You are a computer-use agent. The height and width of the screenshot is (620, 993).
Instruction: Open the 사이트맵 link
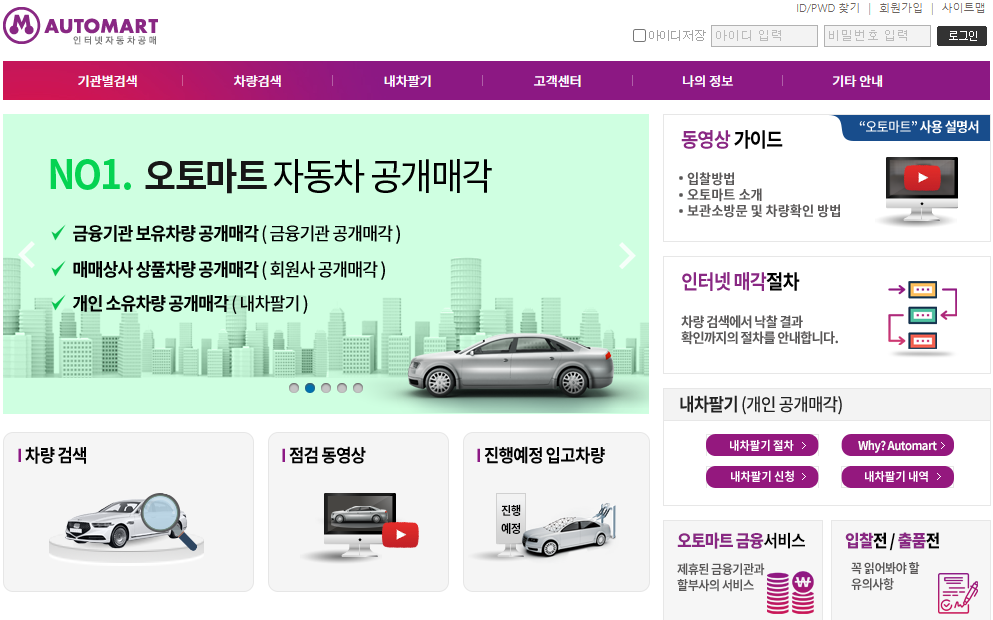(963, 8)
